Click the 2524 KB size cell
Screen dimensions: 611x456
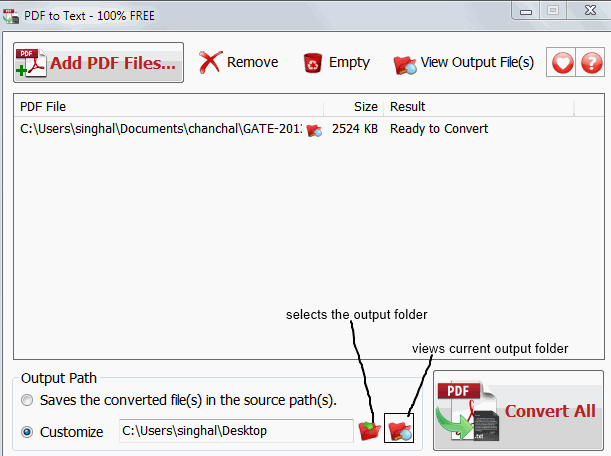click(x=355, y=129)
